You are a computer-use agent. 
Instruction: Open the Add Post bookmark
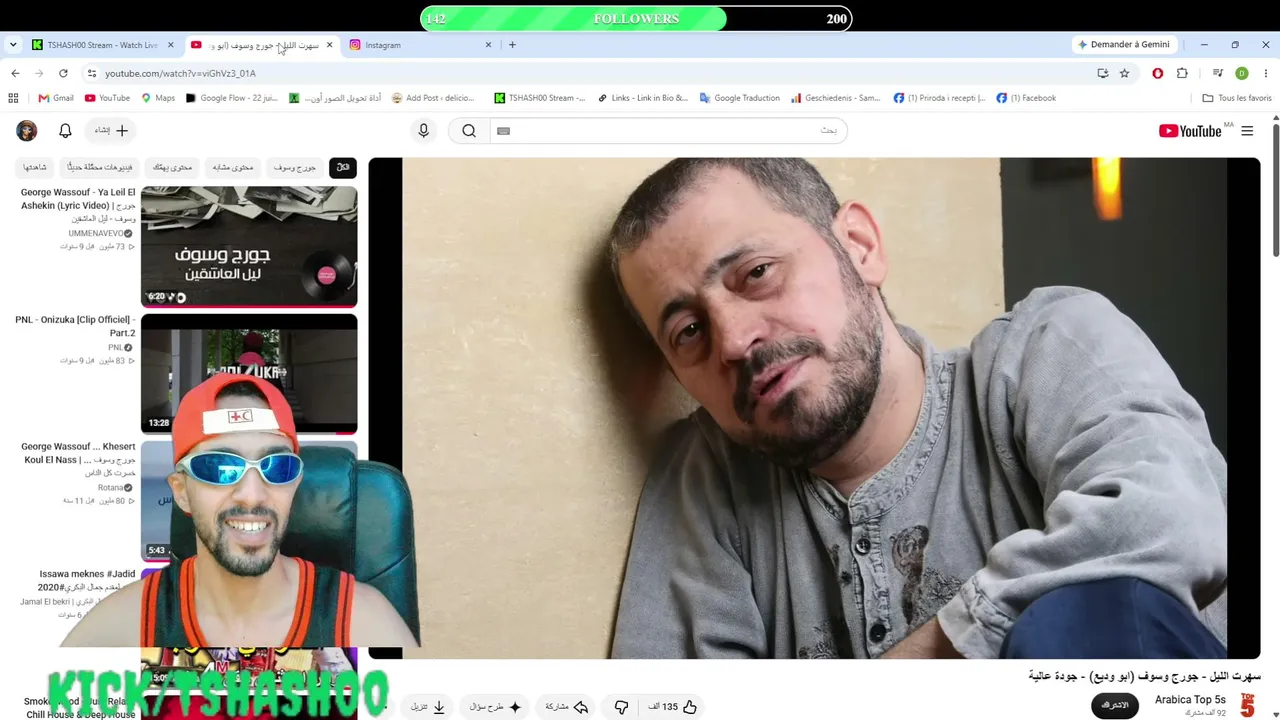[434, 98]
